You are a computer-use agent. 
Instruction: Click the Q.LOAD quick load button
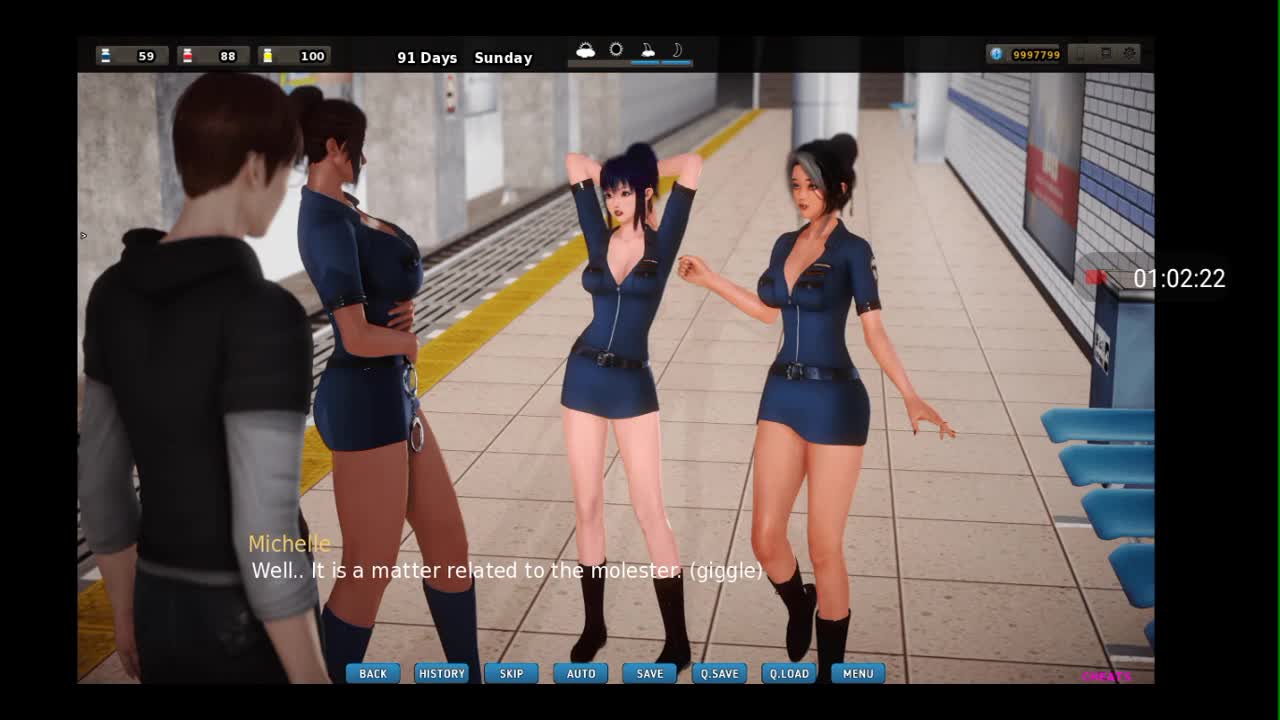789,674
